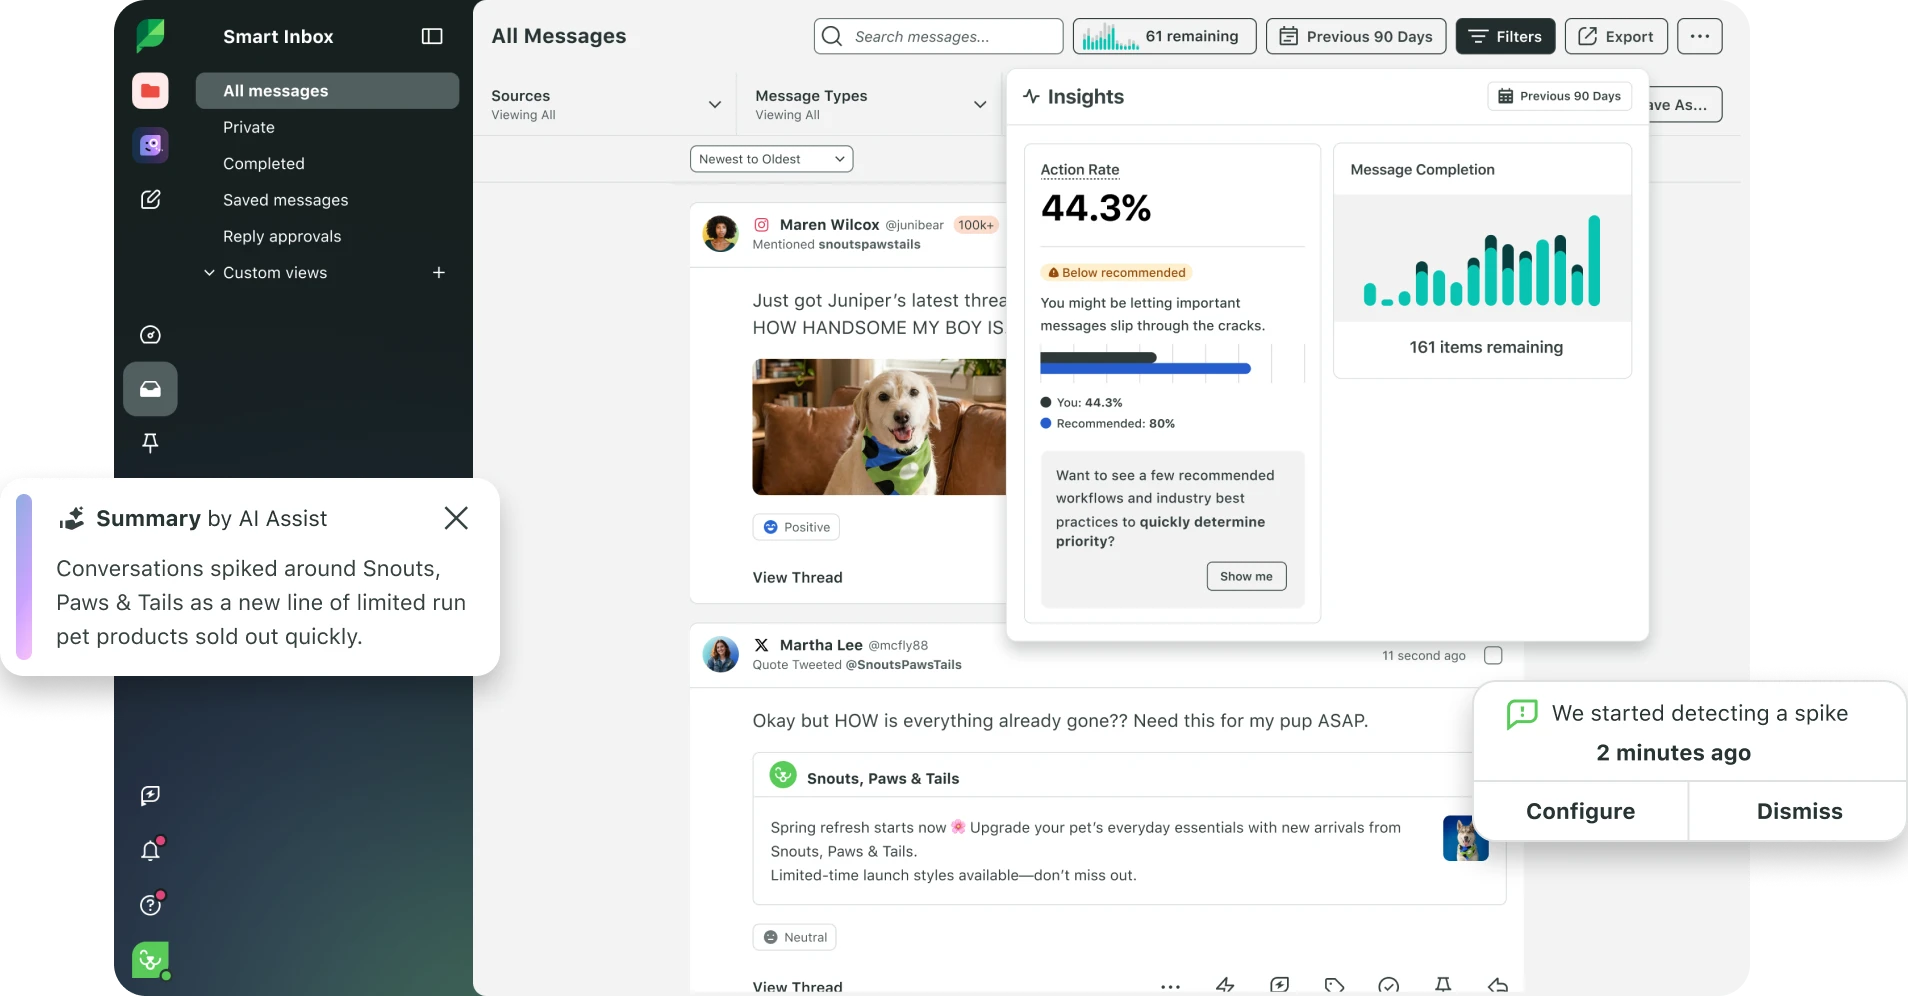Go to Private messages view

pos(249,127)
